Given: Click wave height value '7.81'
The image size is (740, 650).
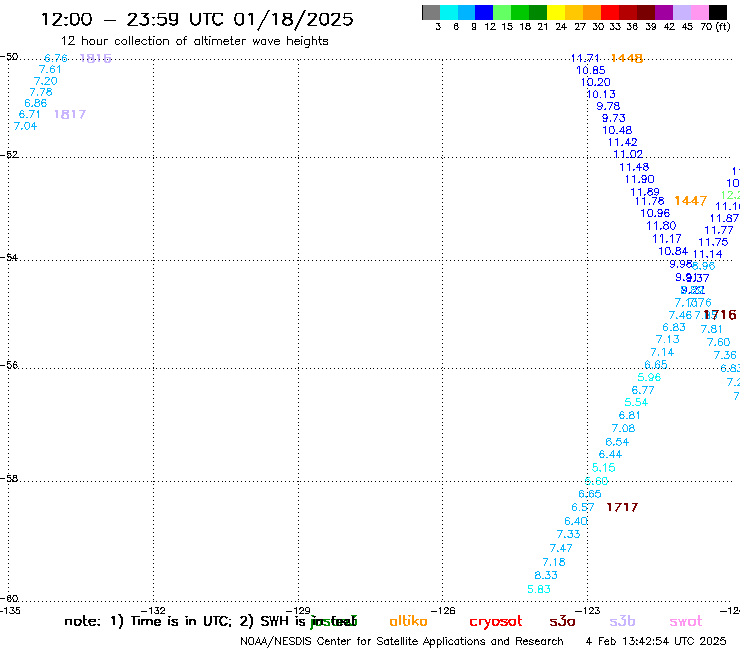Looking at the screenshot, I should pos(711,329).
